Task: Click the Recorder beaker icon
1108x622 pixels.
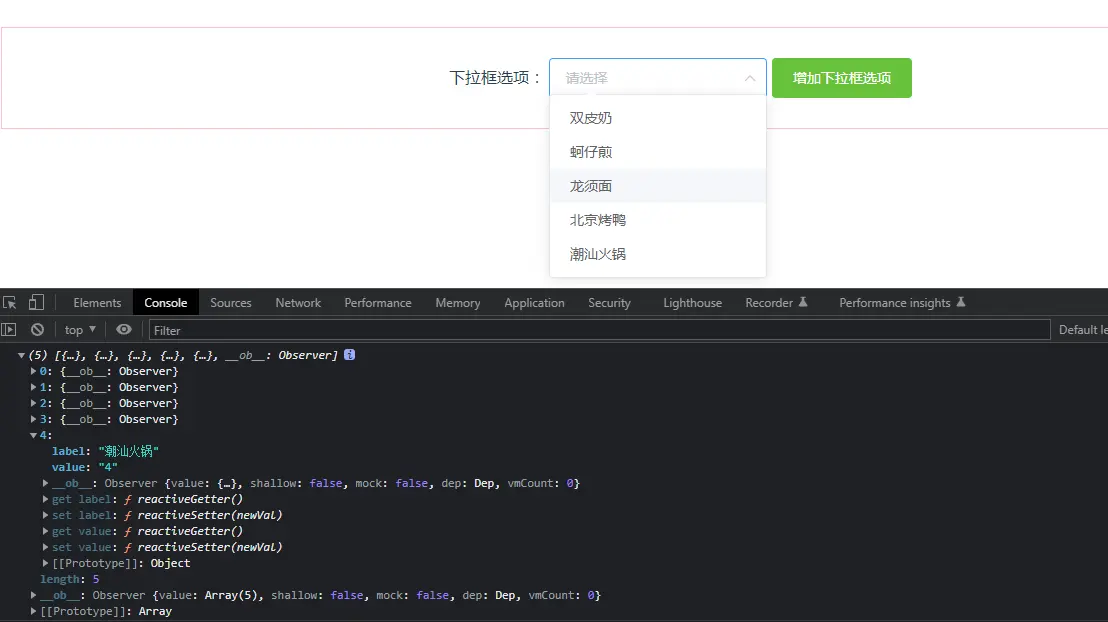Action: point(803,302)
